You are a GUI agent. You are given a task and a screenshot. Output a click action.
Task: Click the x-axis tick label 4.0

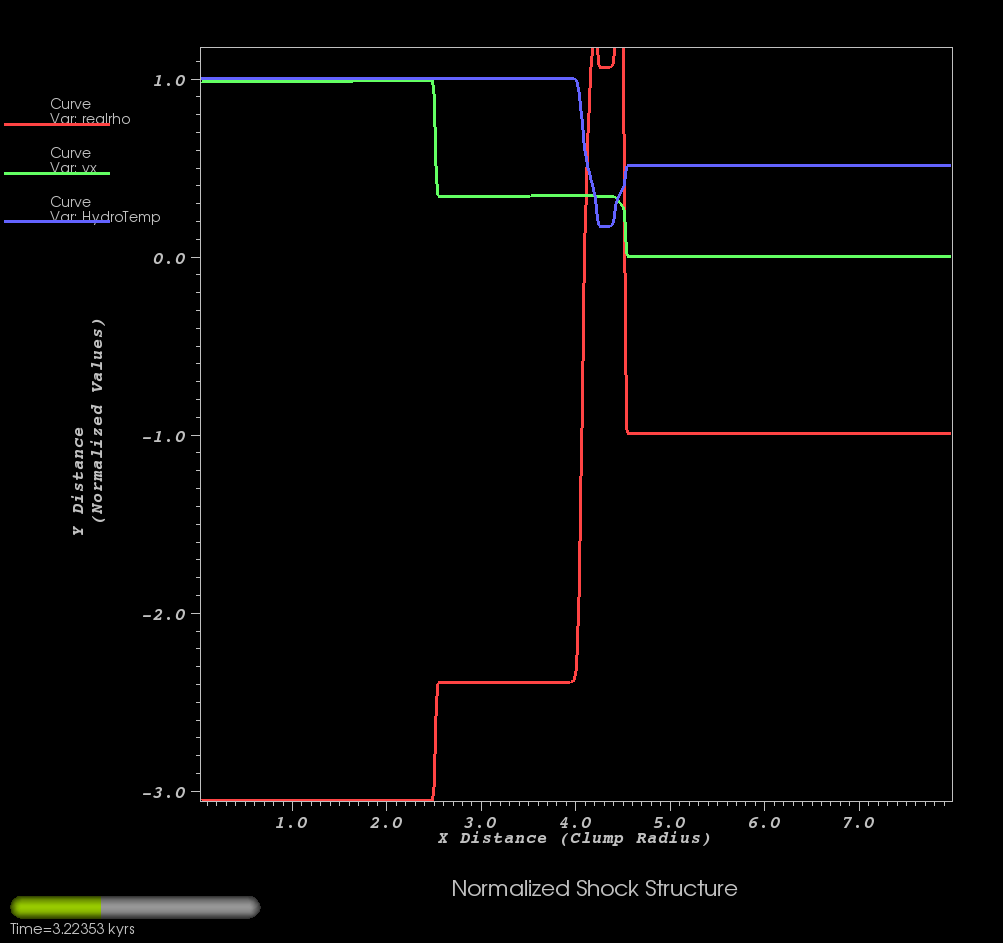point(575,823)
